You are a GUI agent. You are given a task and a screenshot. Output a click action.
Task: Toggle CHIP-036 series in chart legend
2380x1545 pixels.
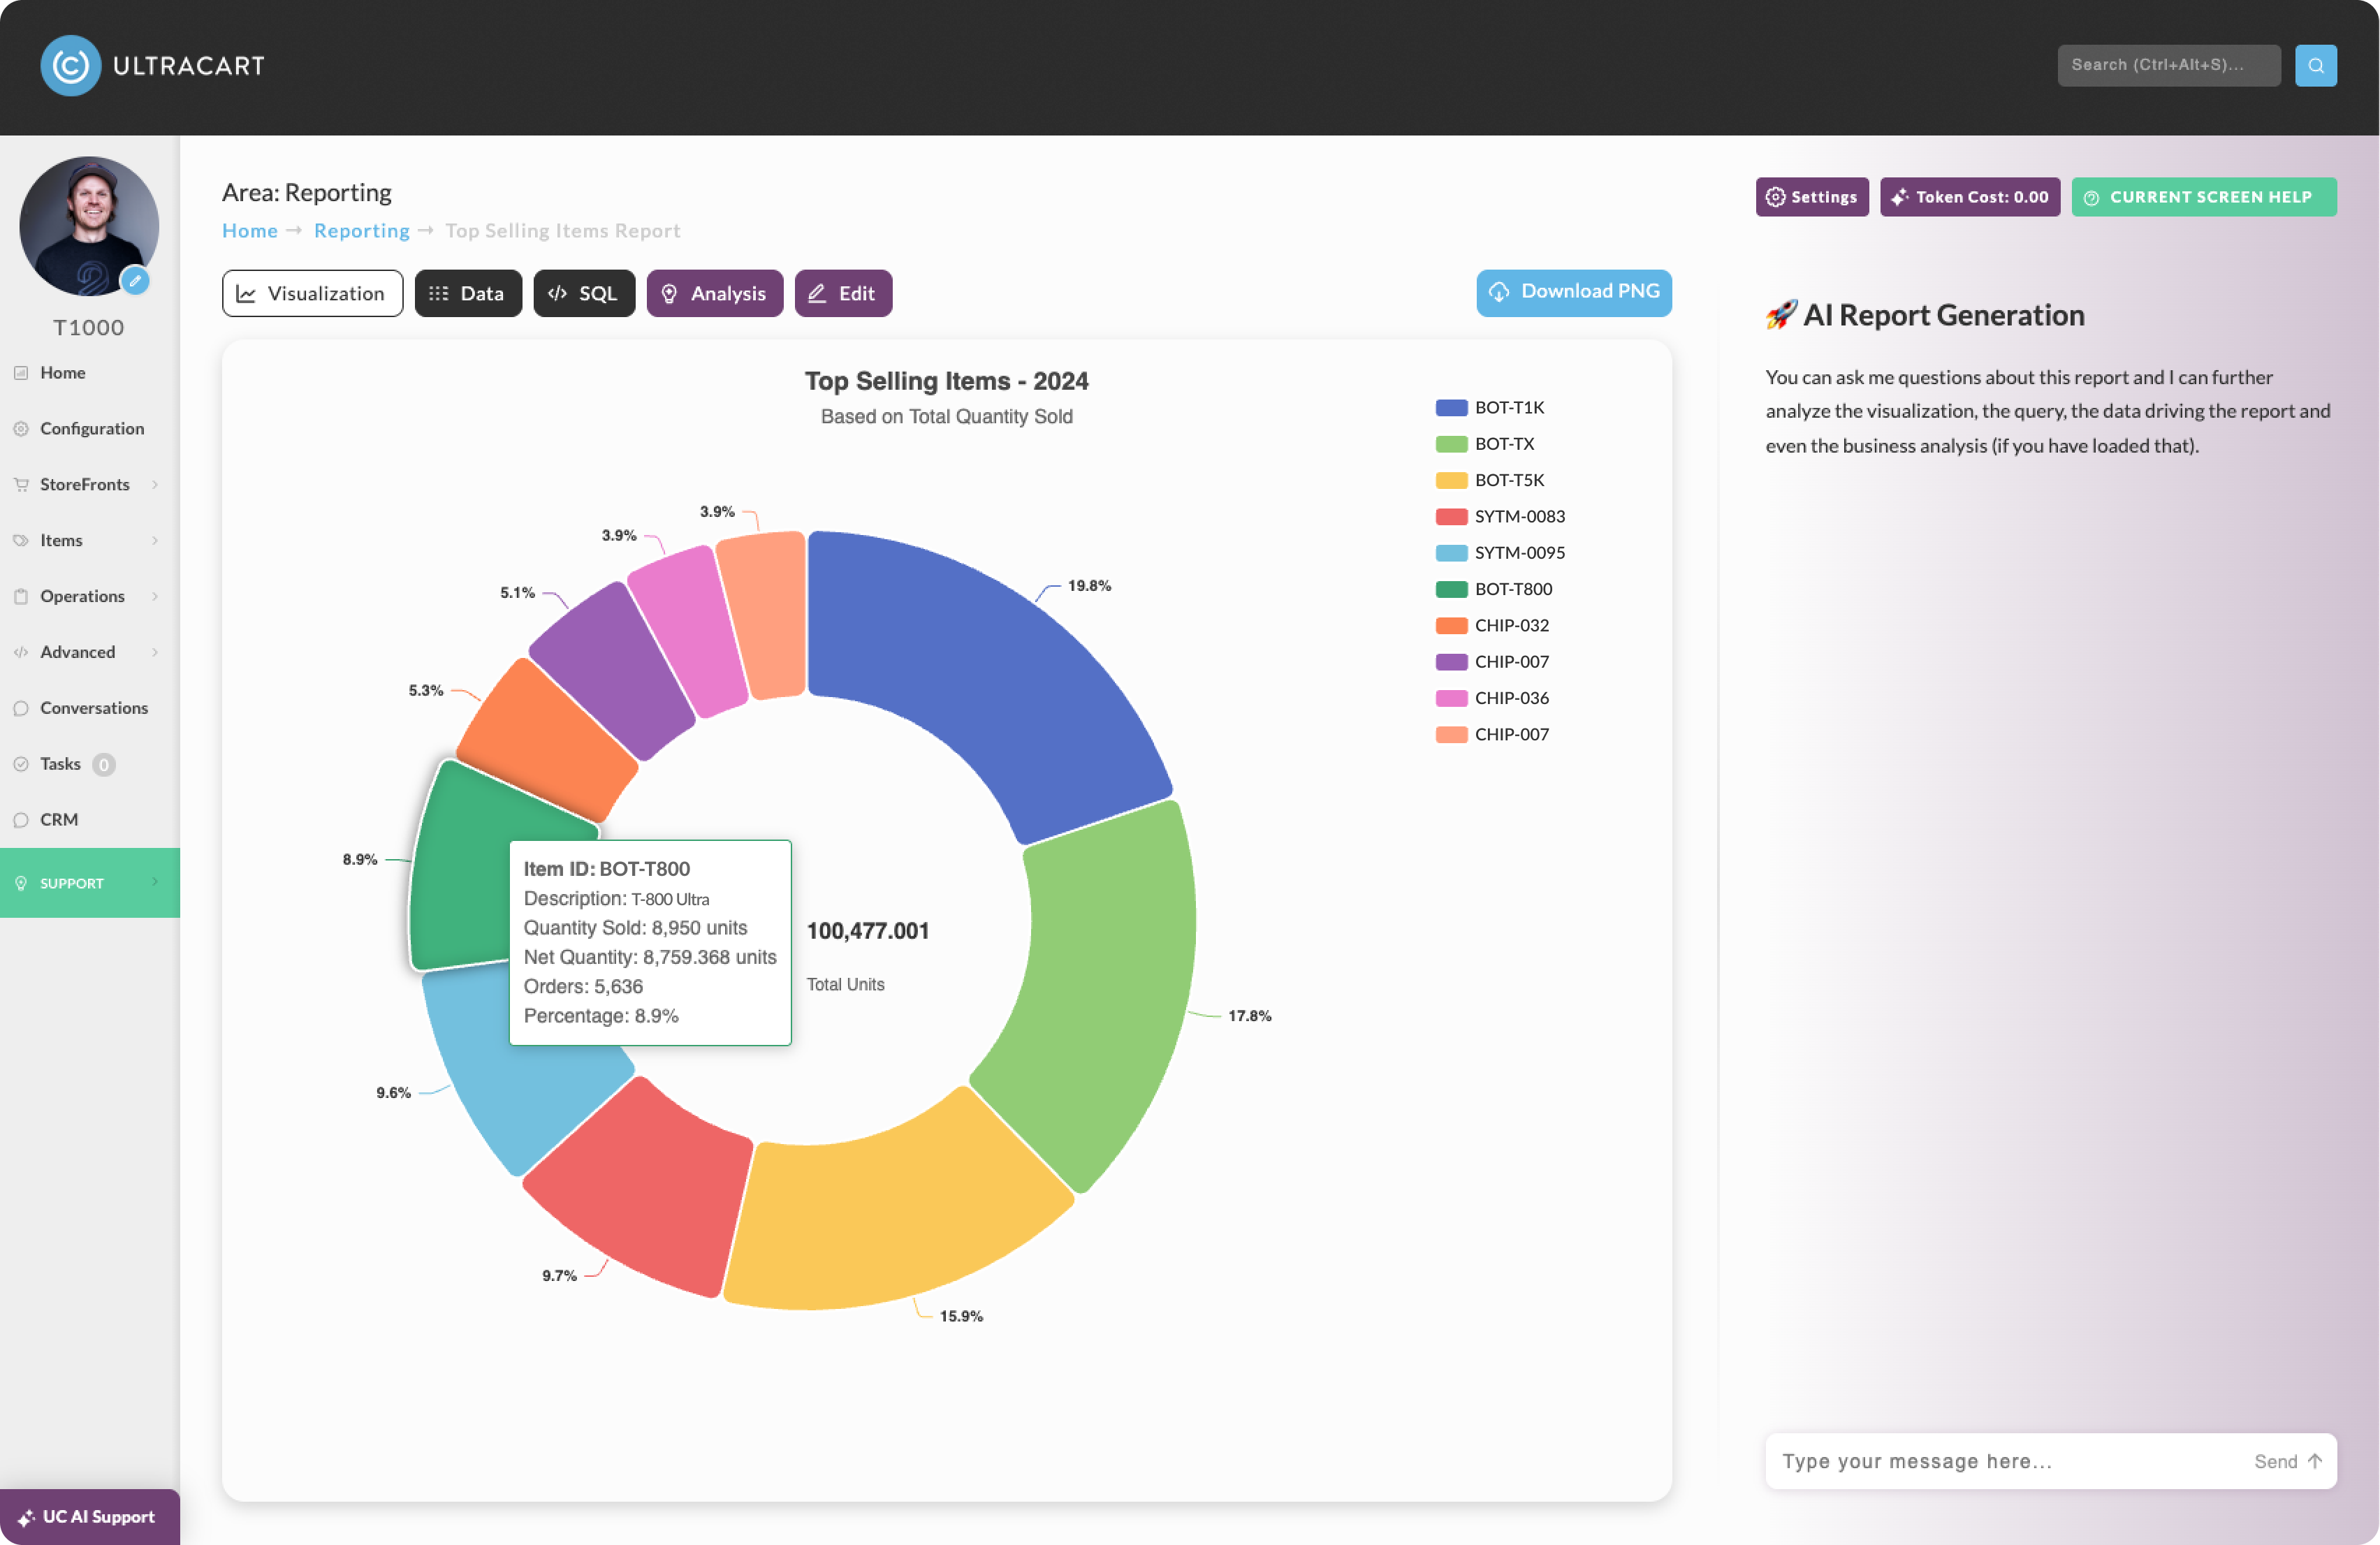point(1492,698)
